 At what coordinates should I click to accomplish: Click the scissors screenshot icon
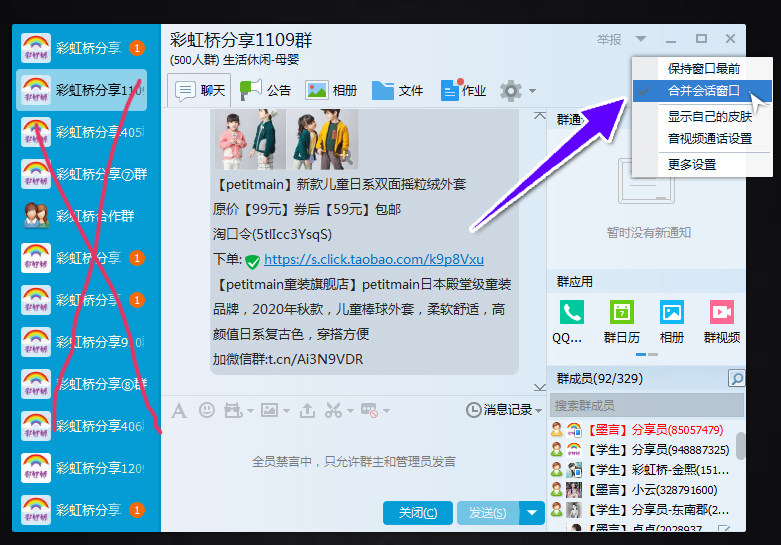(333, 410)
